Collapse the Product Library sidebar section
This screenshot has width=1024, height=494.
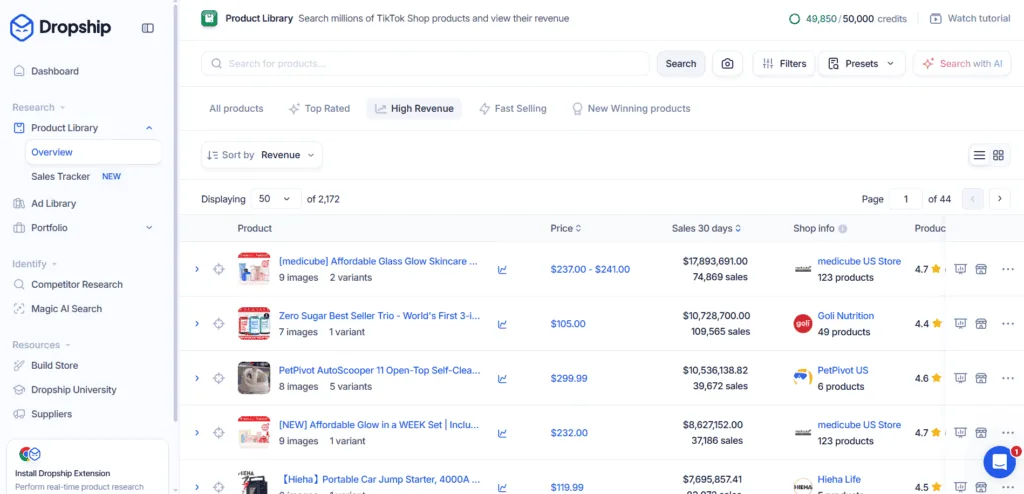coord(149,128)
